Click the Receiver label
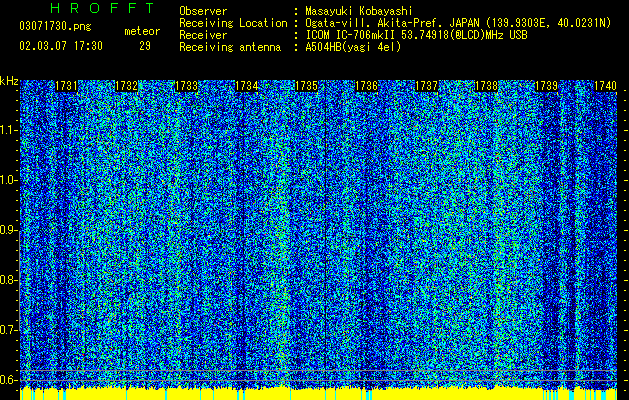 coord(203,35)
